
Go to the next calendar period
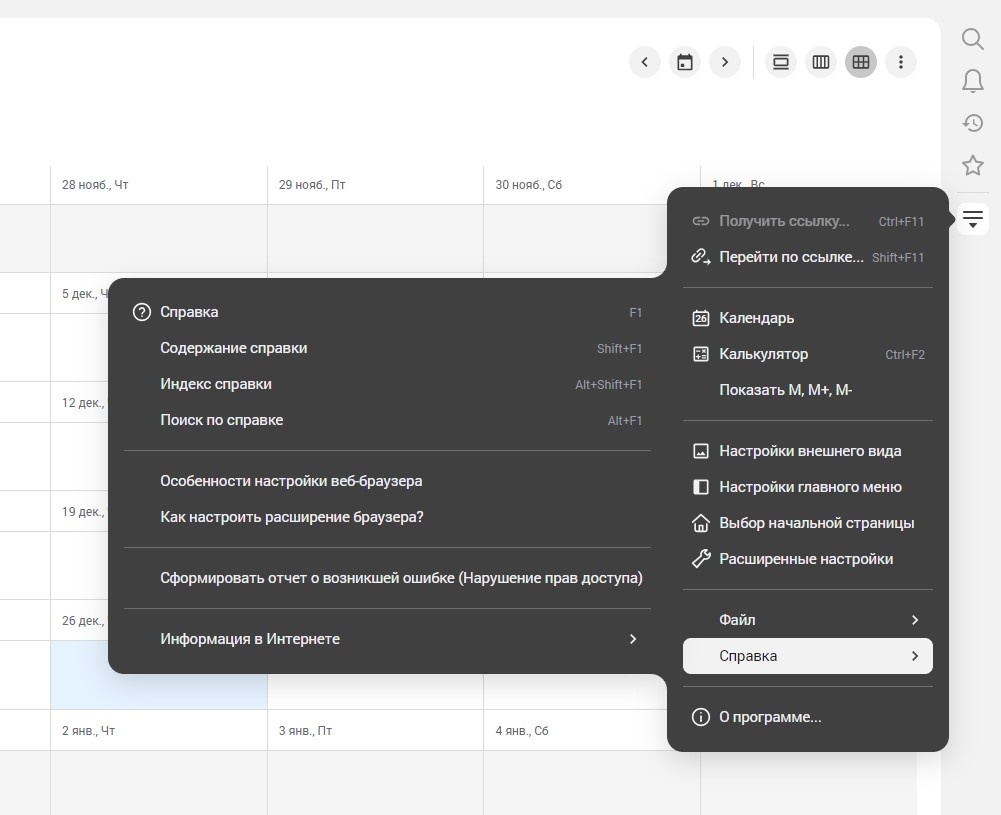click(x=725, y=62)
